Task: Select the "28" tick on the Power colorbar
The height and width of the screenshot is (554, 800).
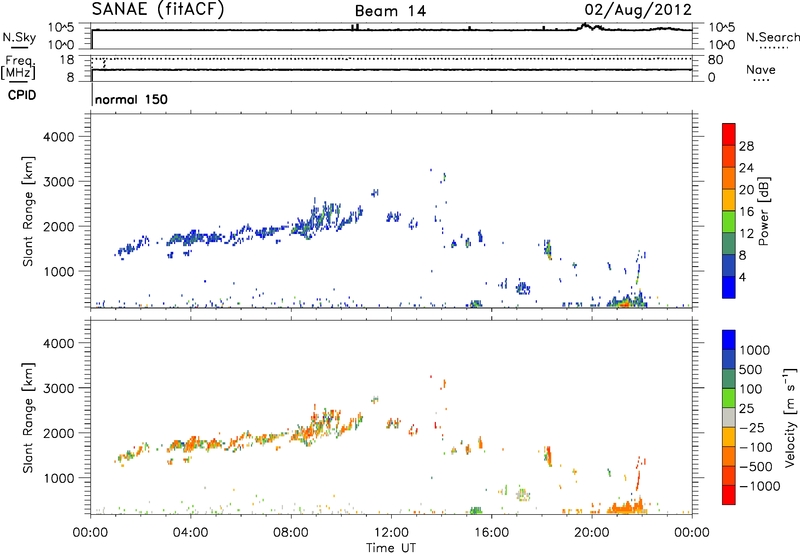Action: pos(746,146)
